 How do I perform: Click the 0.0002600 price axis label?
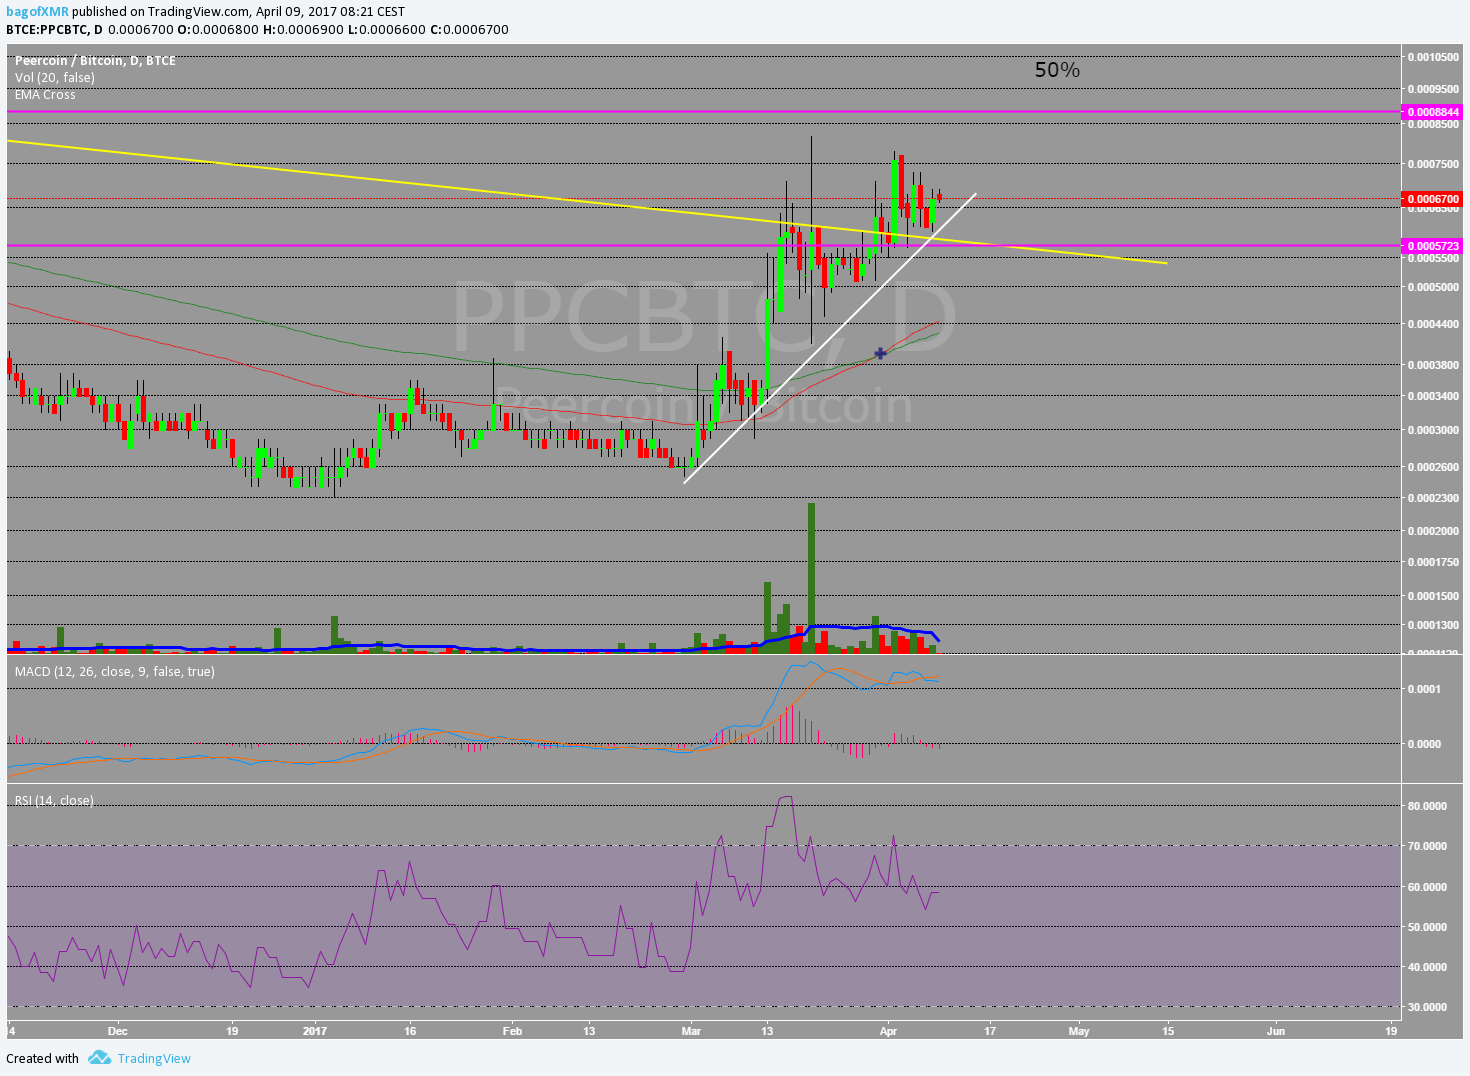tap(1433, 467)
